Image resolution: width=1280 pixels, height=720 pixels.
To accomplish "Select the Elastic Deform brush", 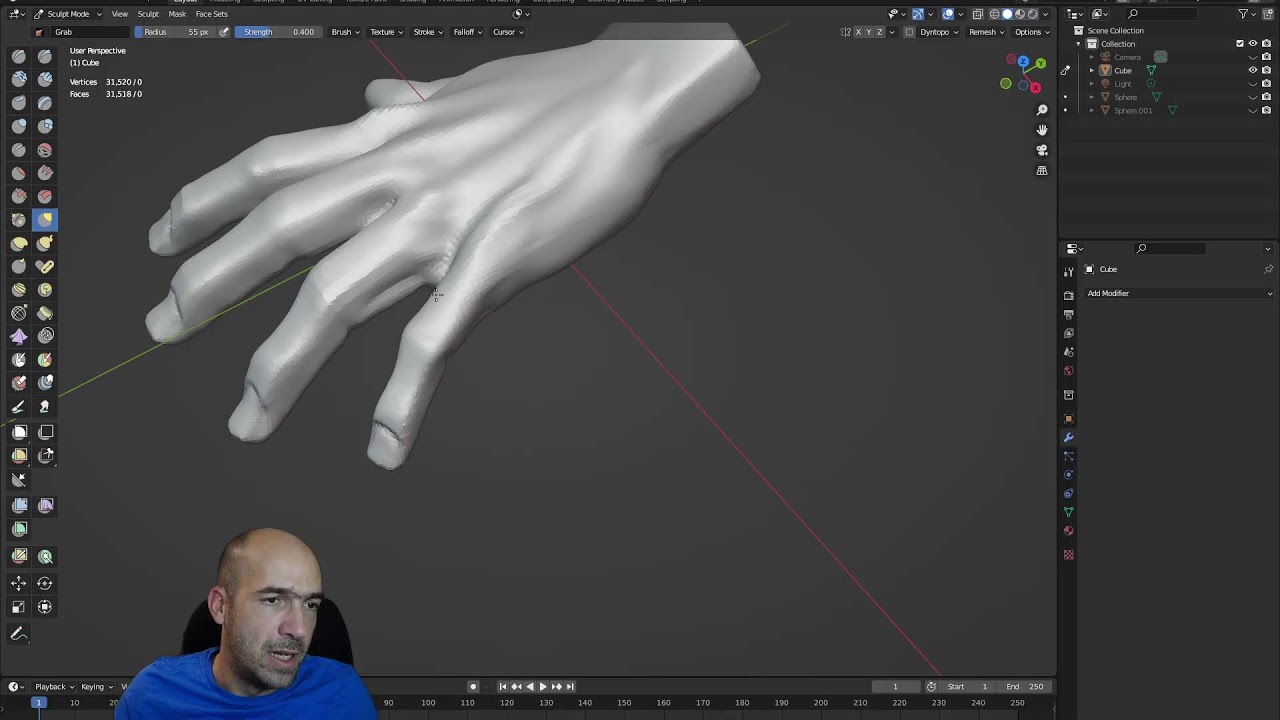I will pos(19,243).
